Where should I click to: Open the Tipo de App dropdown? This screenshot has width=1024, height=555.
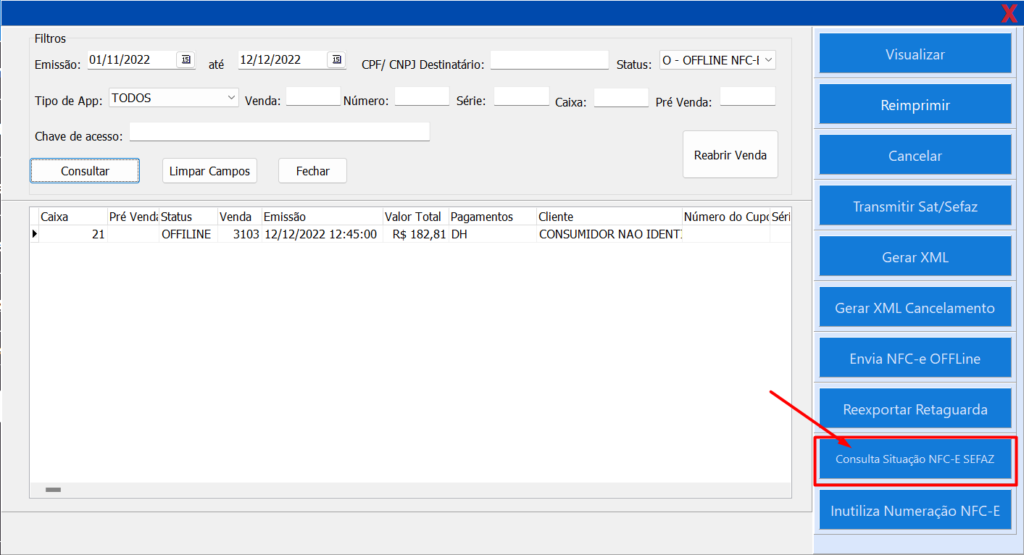pos(231,97)
